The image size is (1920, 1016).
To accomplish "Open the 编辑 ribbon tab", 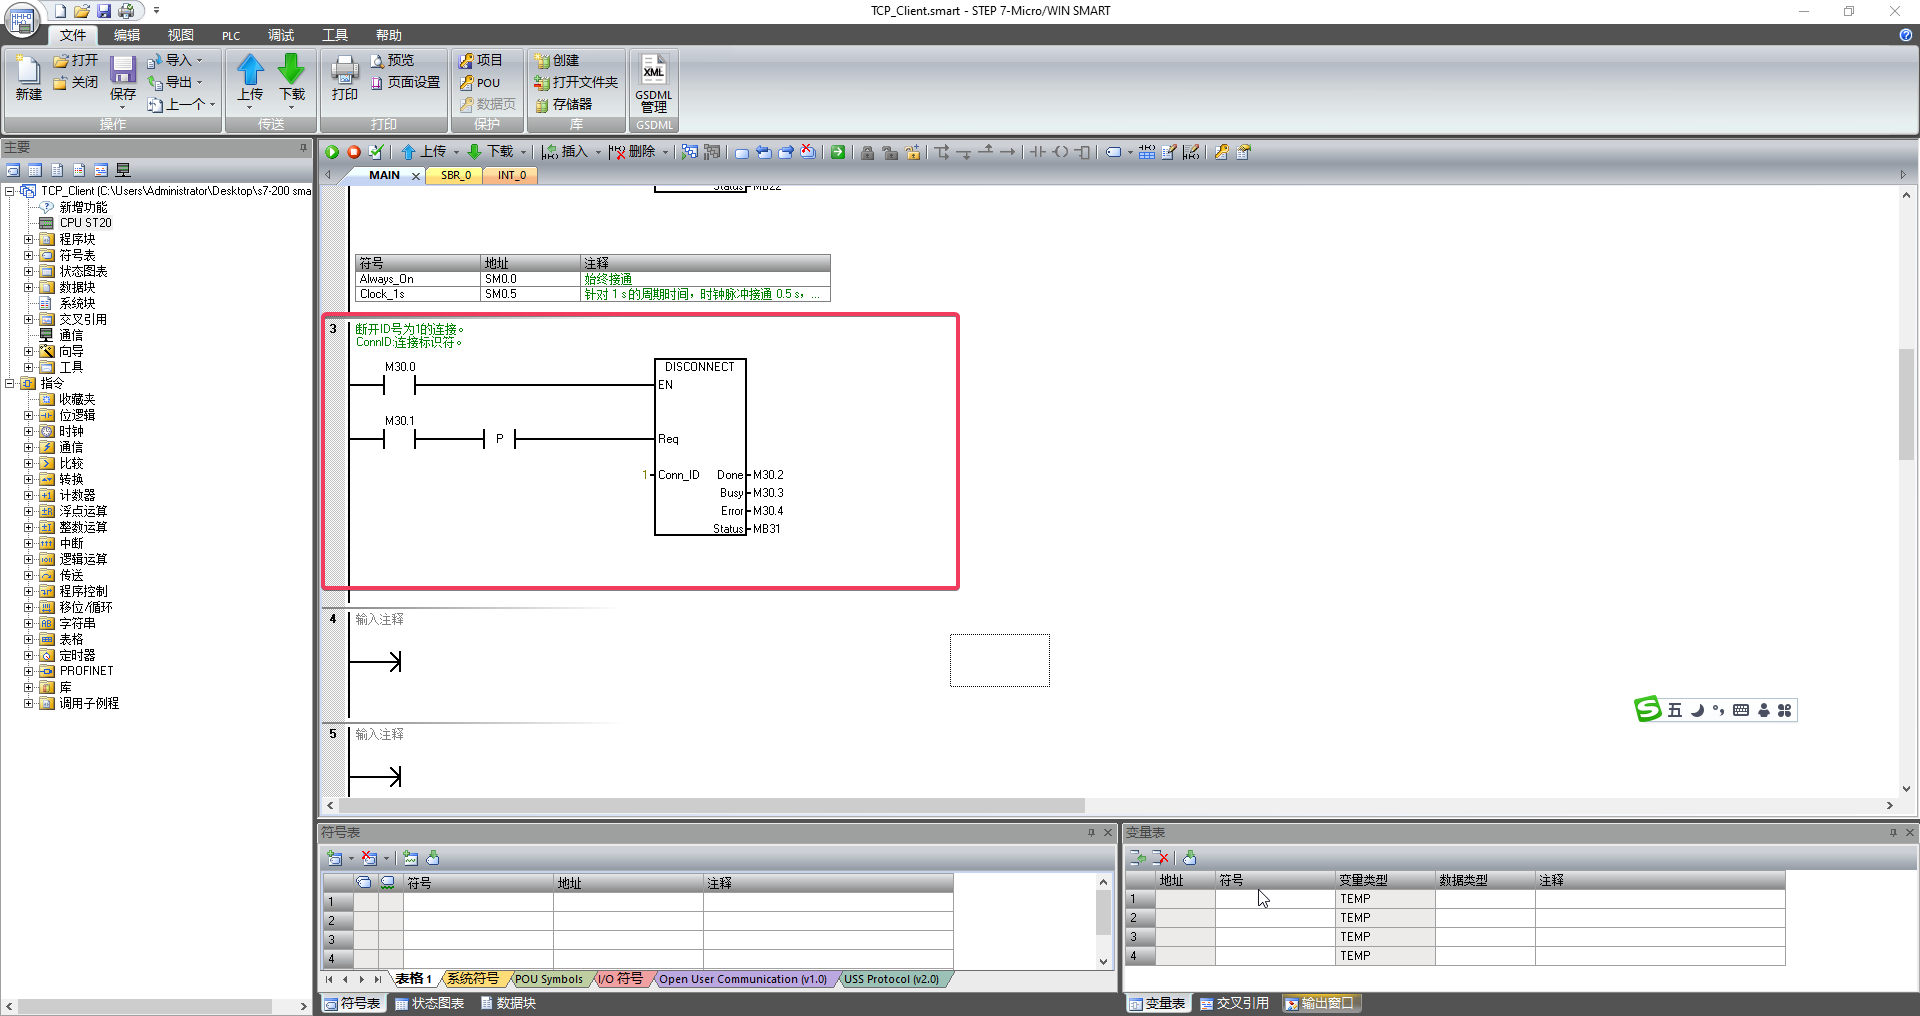I will [127, 35].
